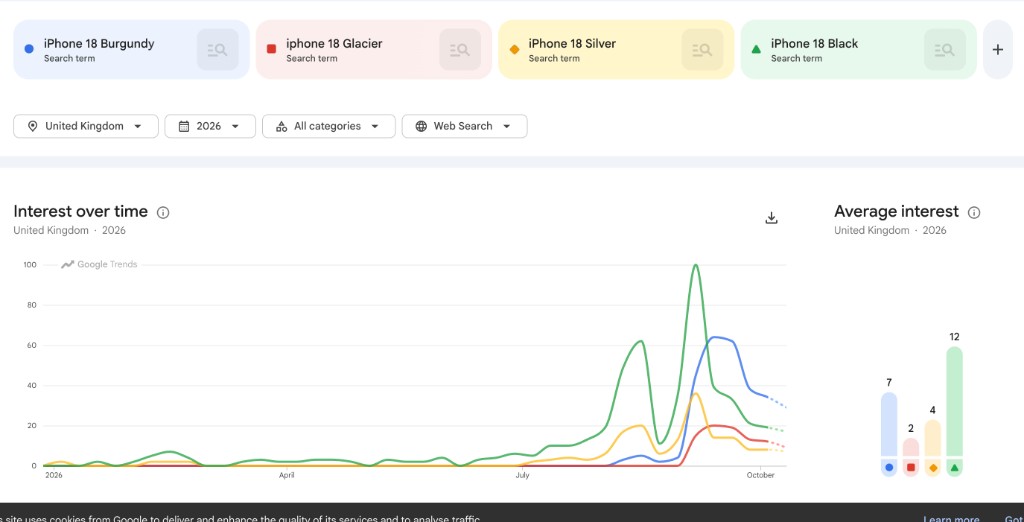Open search icon for iphone 18 Glacier
Image resolution: width=1024 pixels, height=522 pixels.
(x=460, y=50)
